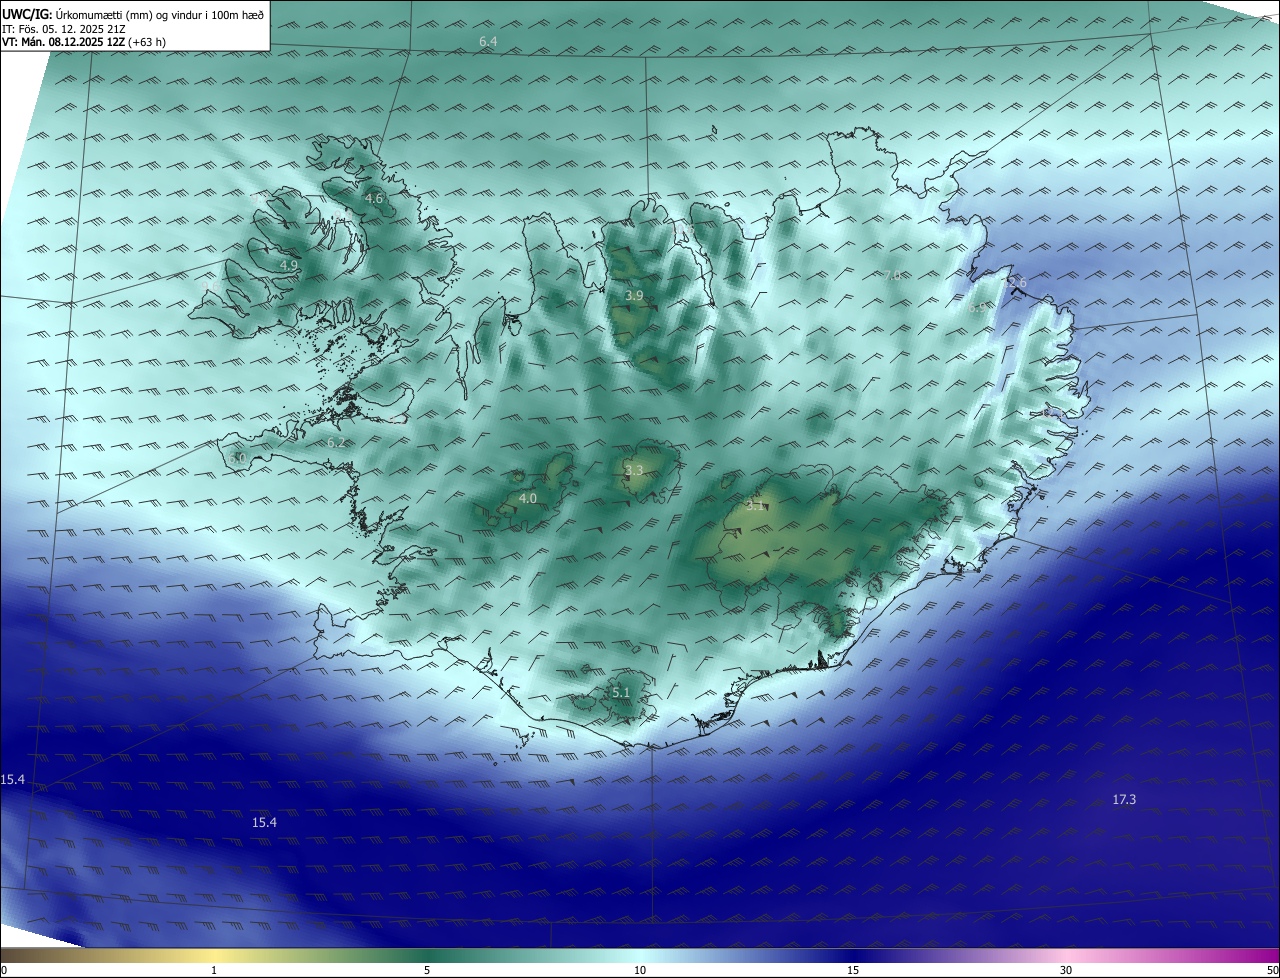
Task: Click the color scale at tick 15
Action: [x=853, y=970]
